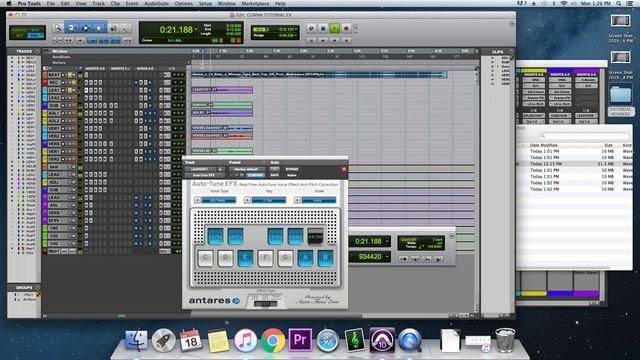640x360 pixels.
Task: Open the factory default preset dropdown
Action: tap(247, 169)
